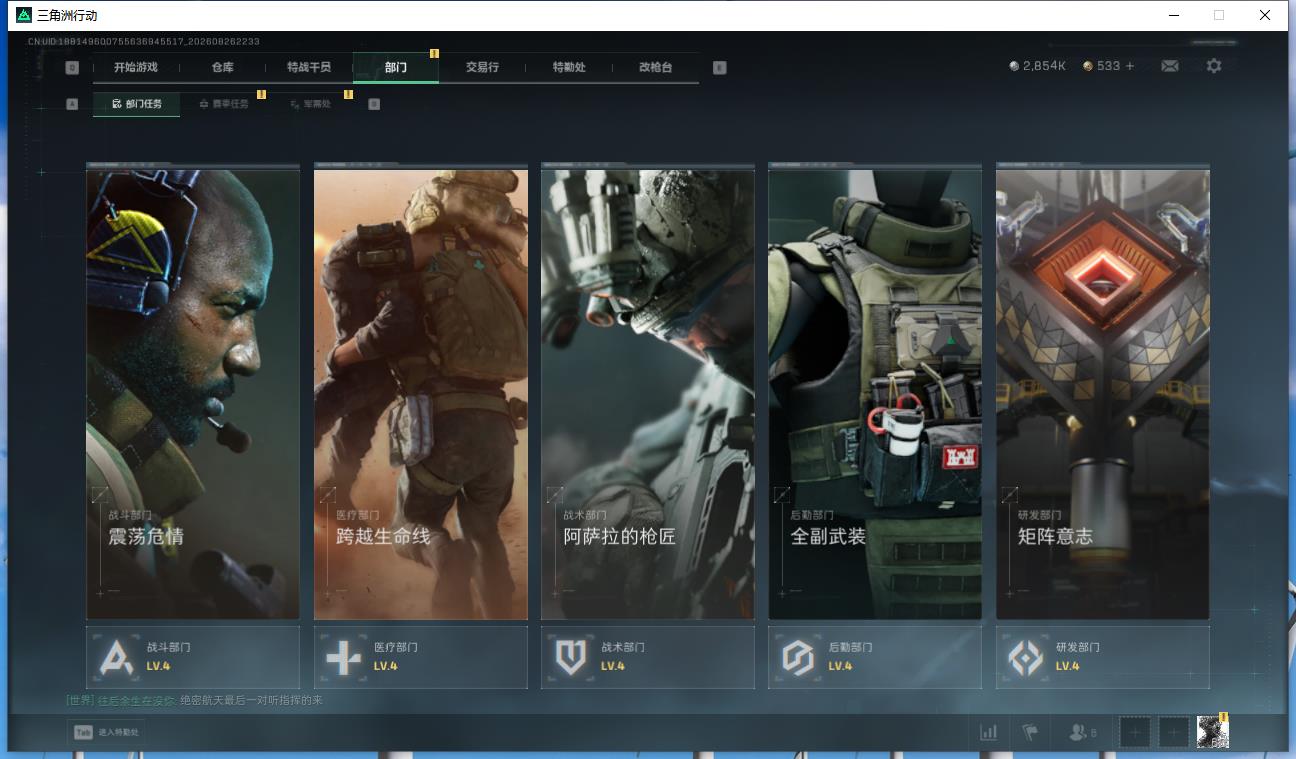The height and width of the screenshot is (759, 1296).
Task: Click the 研发部门 diamond emblem icon
Action: click(x=1026, y=657)
